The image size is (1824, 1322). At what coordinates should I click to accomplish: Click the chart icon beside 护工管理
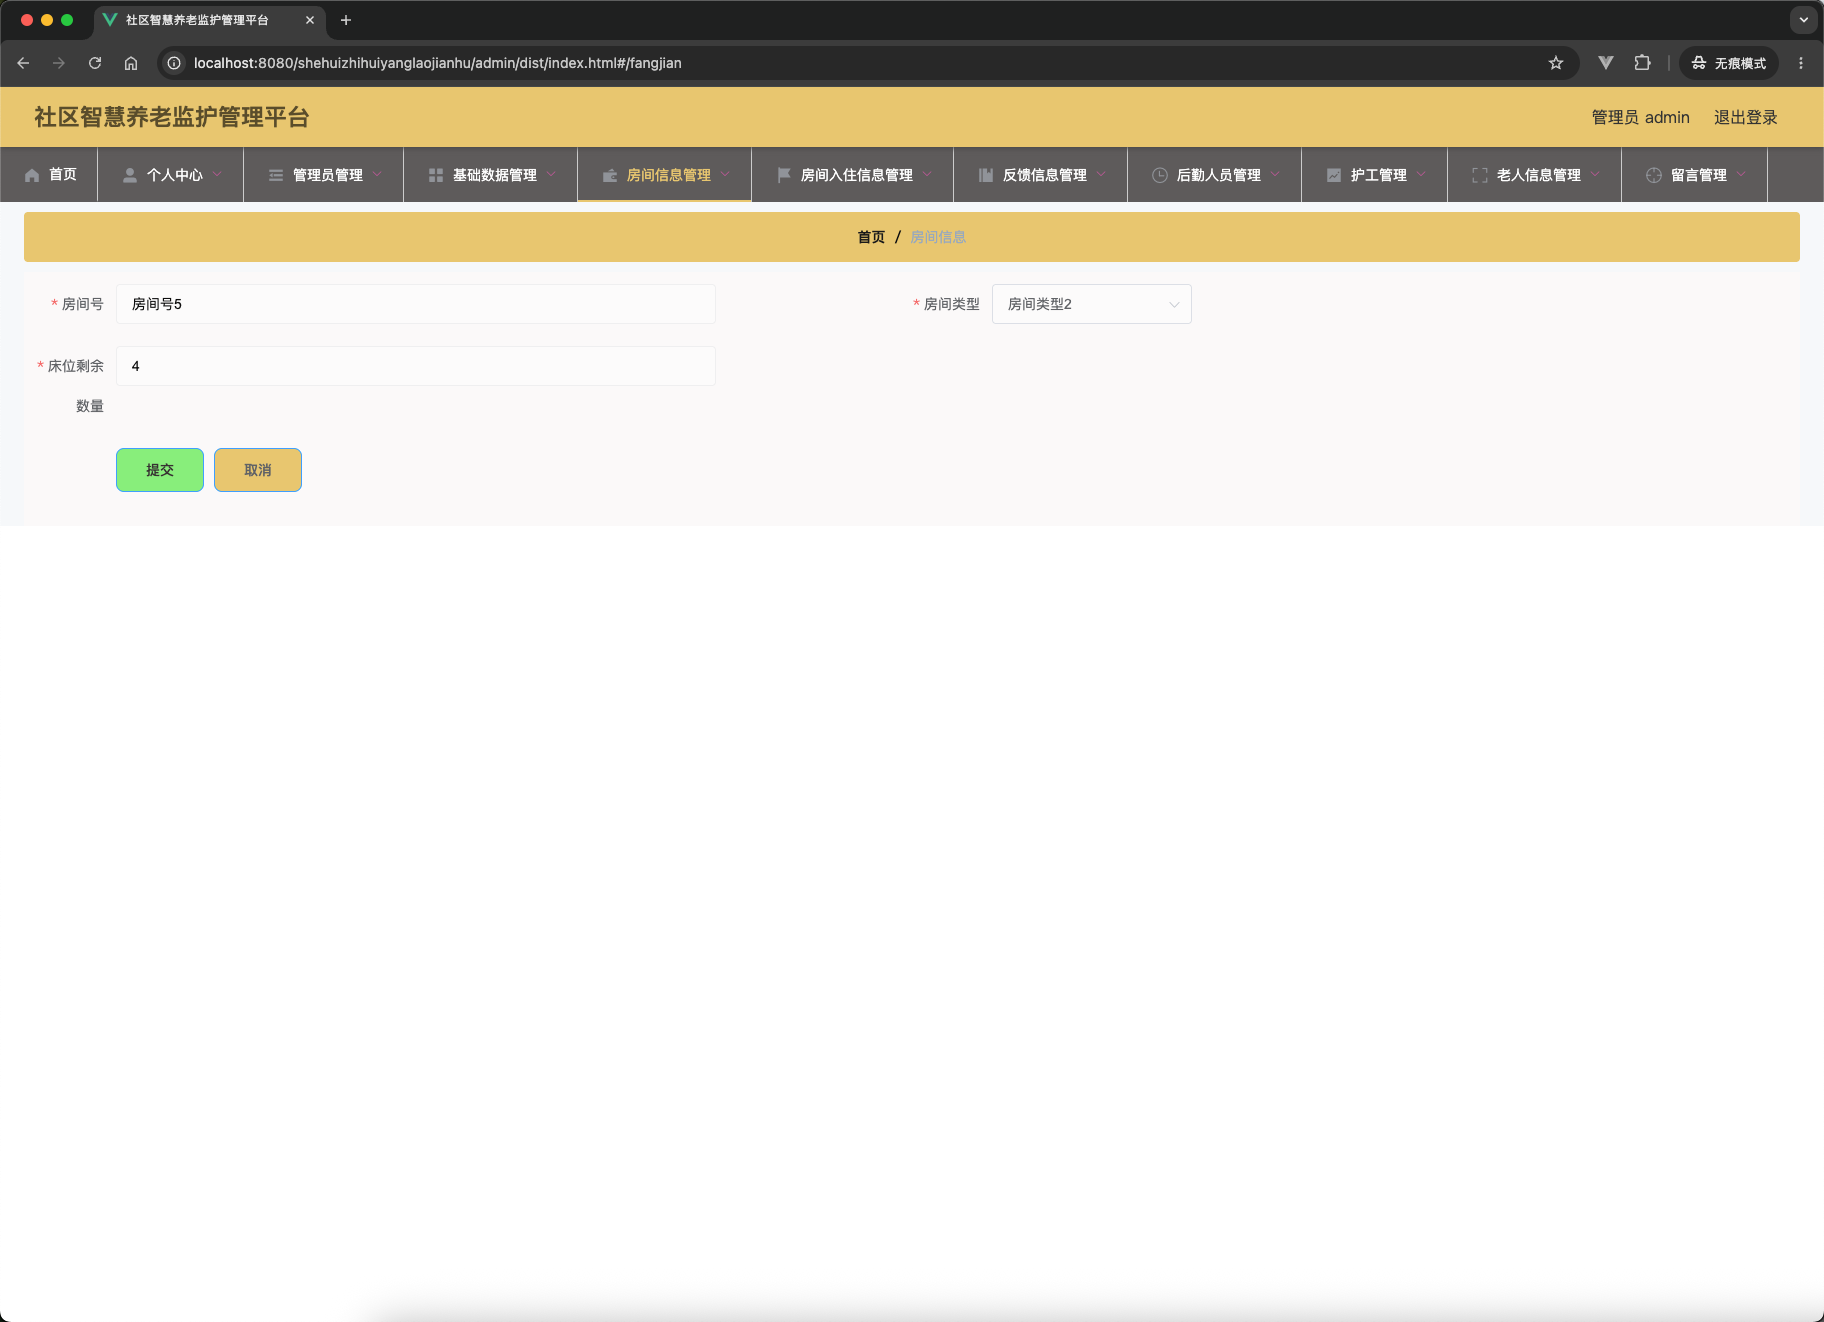pos(1334,175)
